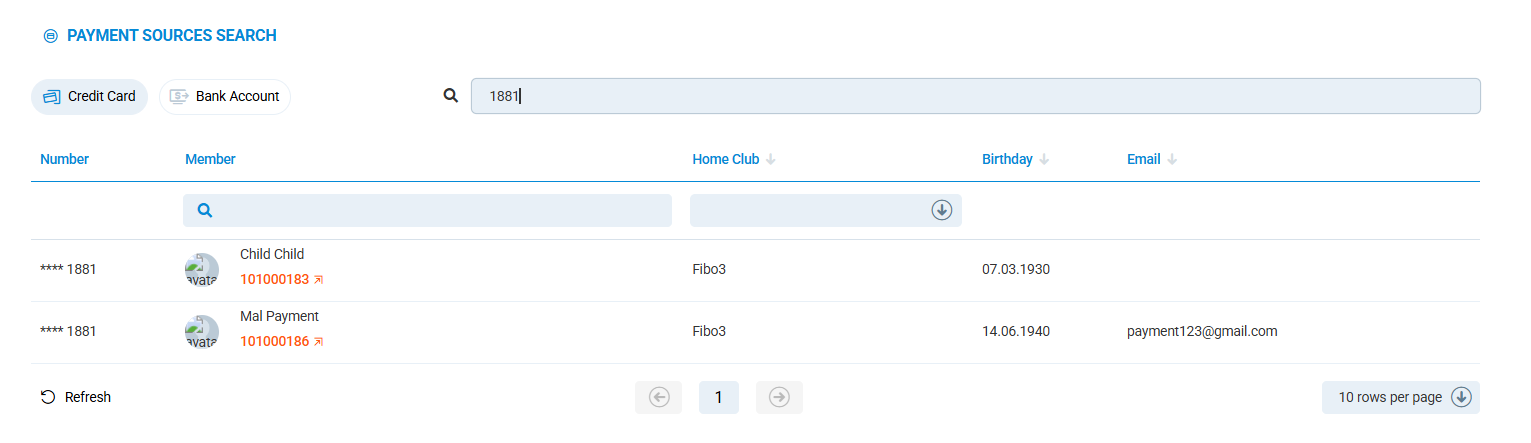Viewport: 1531px width, 443px height.
Task: Click the Member filter search icon
Action: coord(205,210)
